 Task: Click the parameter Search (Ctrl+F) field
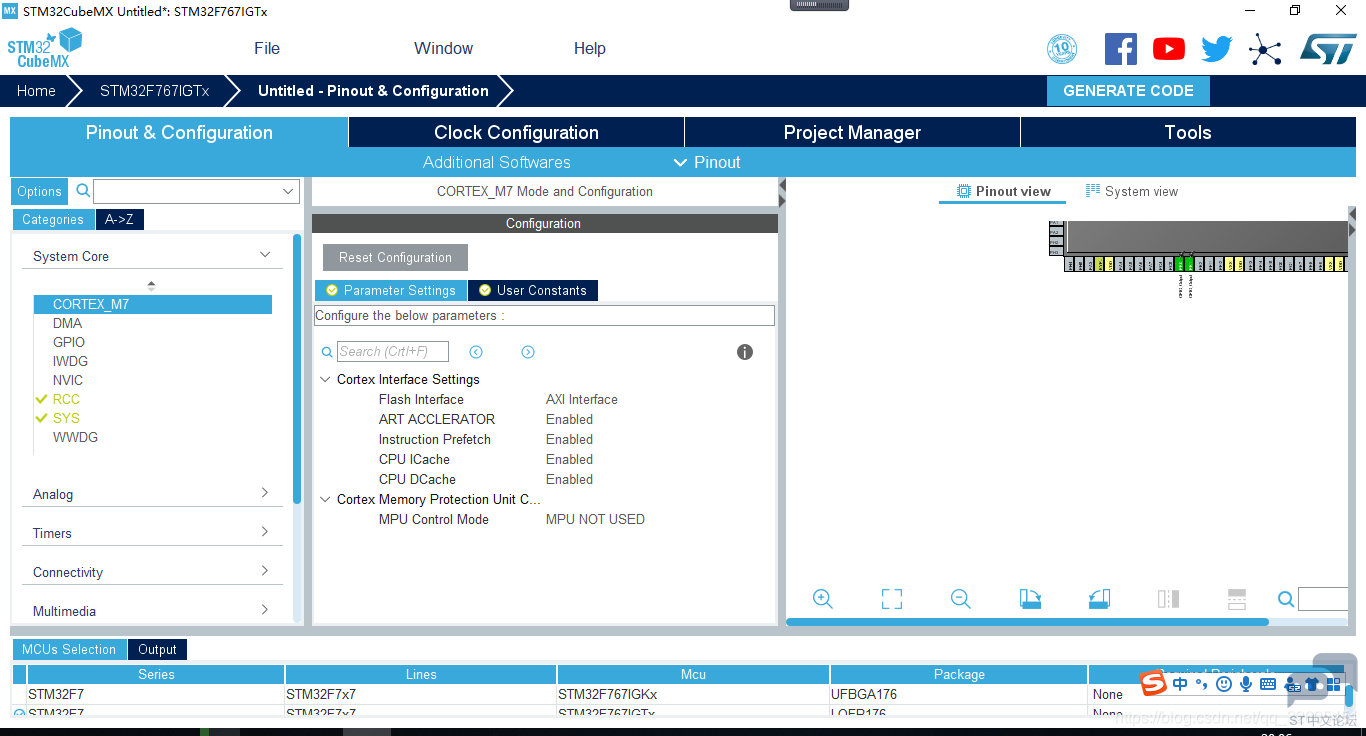tap(393, 351)
